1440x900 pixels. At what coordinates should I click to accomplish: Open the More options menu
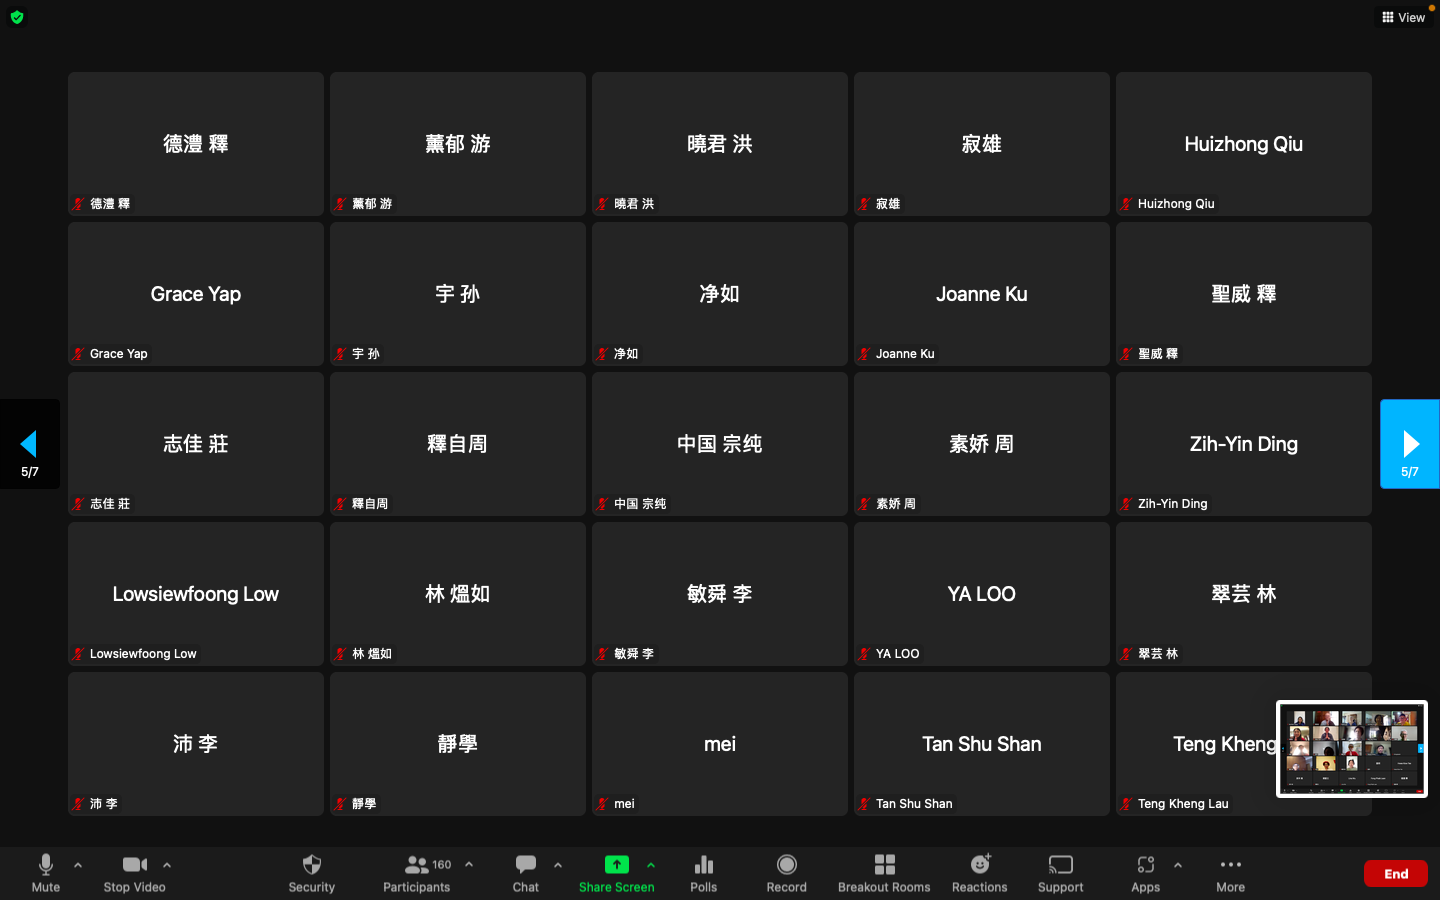[1230, 872]
